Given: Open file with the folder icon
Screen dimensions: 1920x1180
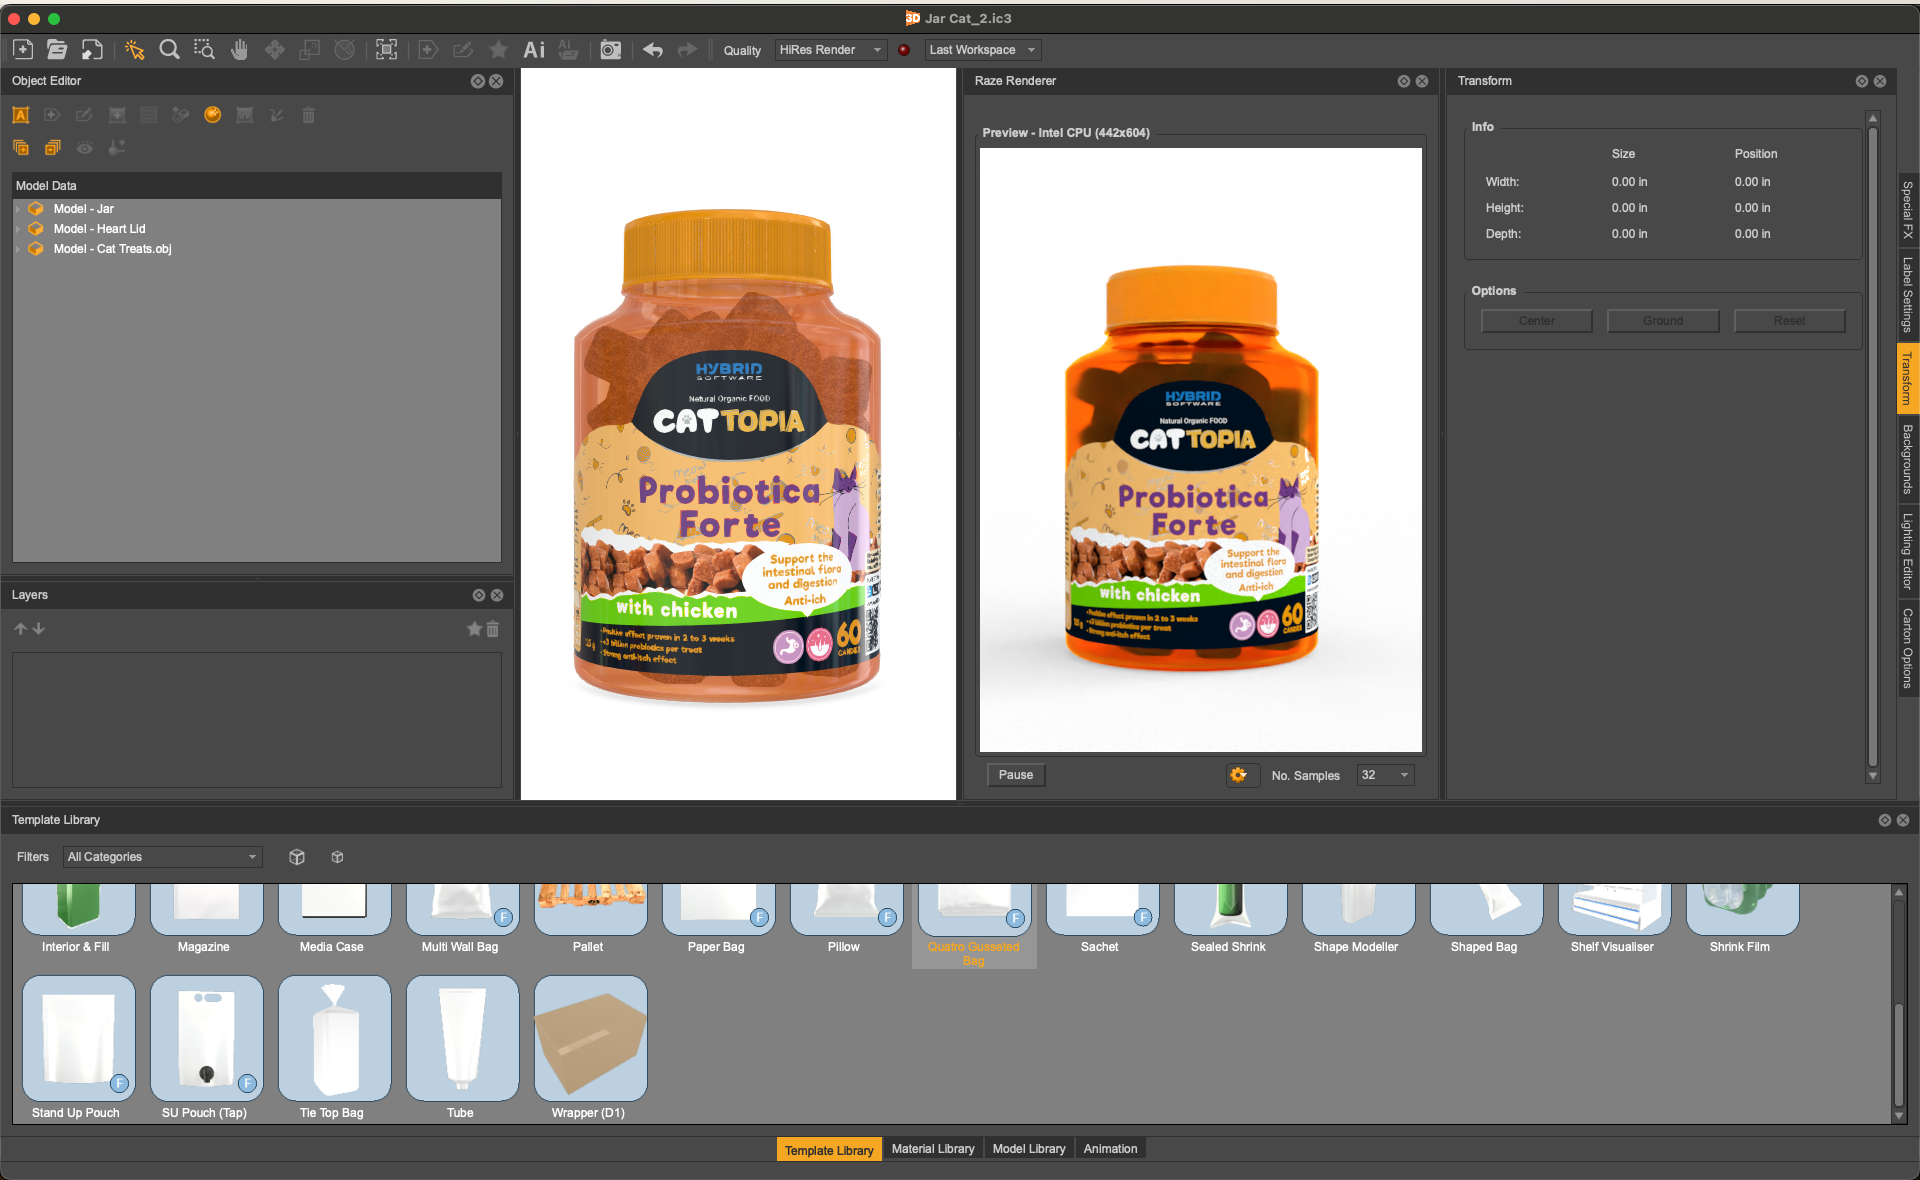Looking at the screenshot, I should [x=57, y=49].
